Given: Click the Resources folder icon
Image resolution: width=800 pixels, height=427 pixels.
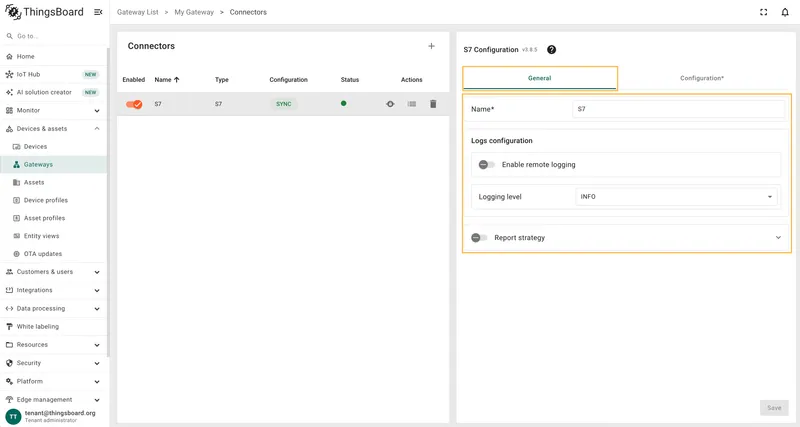Looking at the screenshot, I should click(x=9, y=345).
